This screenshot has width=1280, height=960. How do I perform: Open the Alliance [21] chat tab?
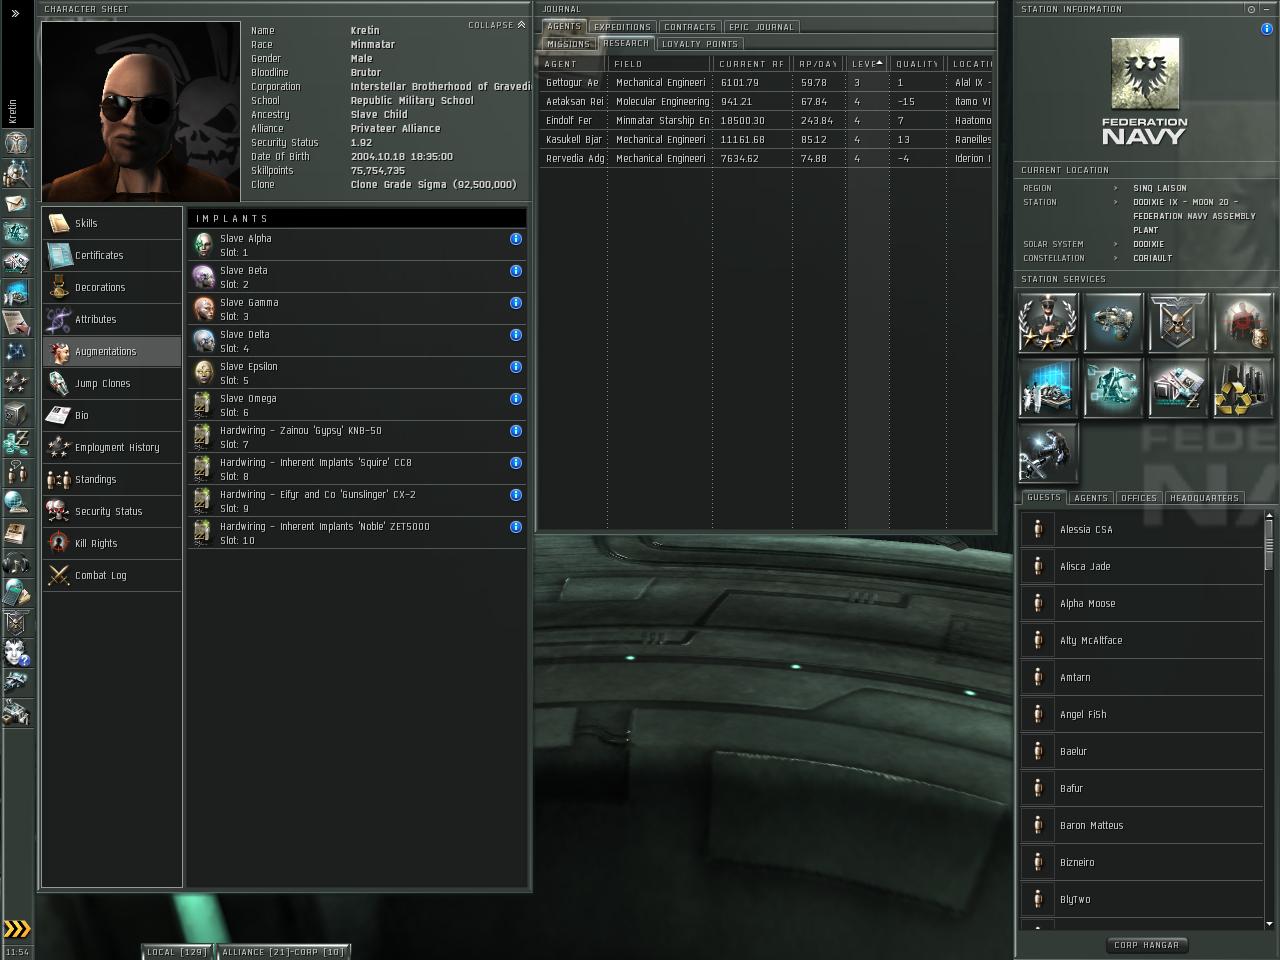click(283, 952)
